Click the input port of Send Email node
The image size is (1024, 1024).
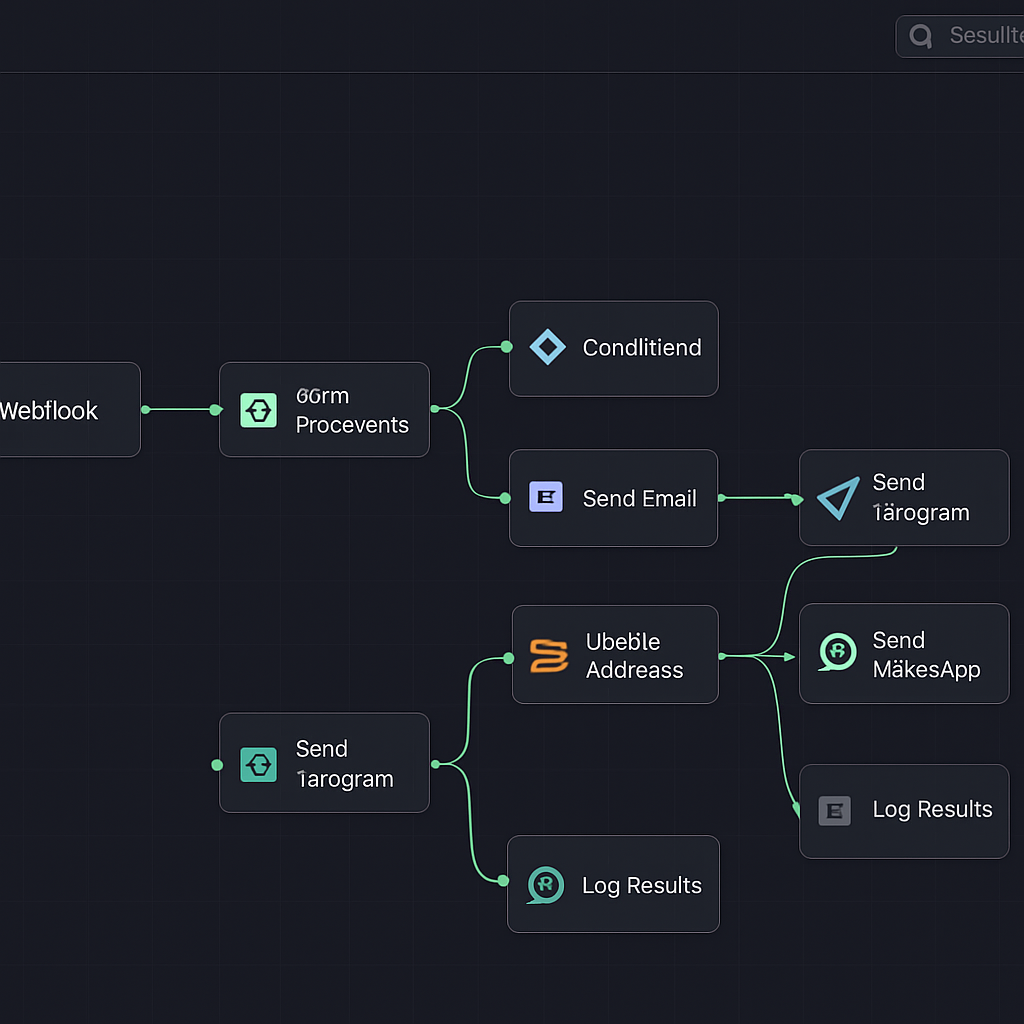(505, 498)
